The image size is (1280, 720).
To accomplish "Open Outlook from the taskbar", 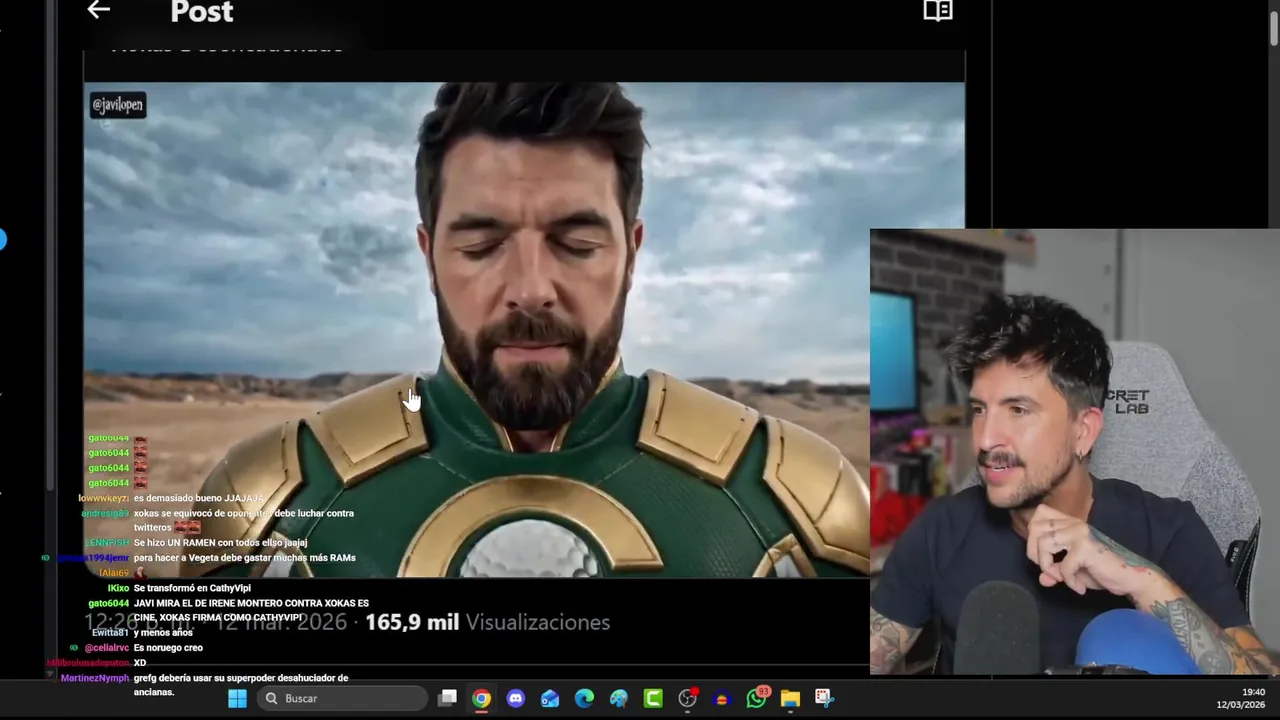I will tap(550, 698).
